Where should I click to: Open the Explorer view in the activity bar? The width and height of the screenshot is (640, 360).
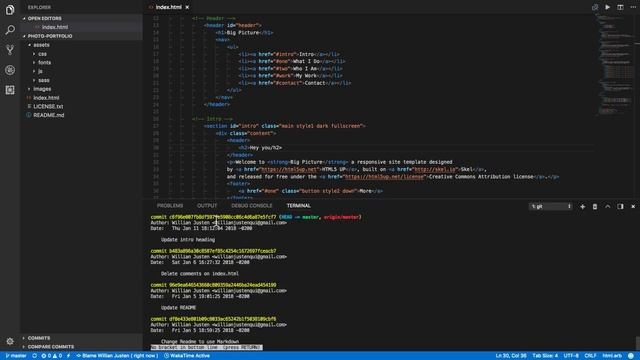tap(10, 10)
